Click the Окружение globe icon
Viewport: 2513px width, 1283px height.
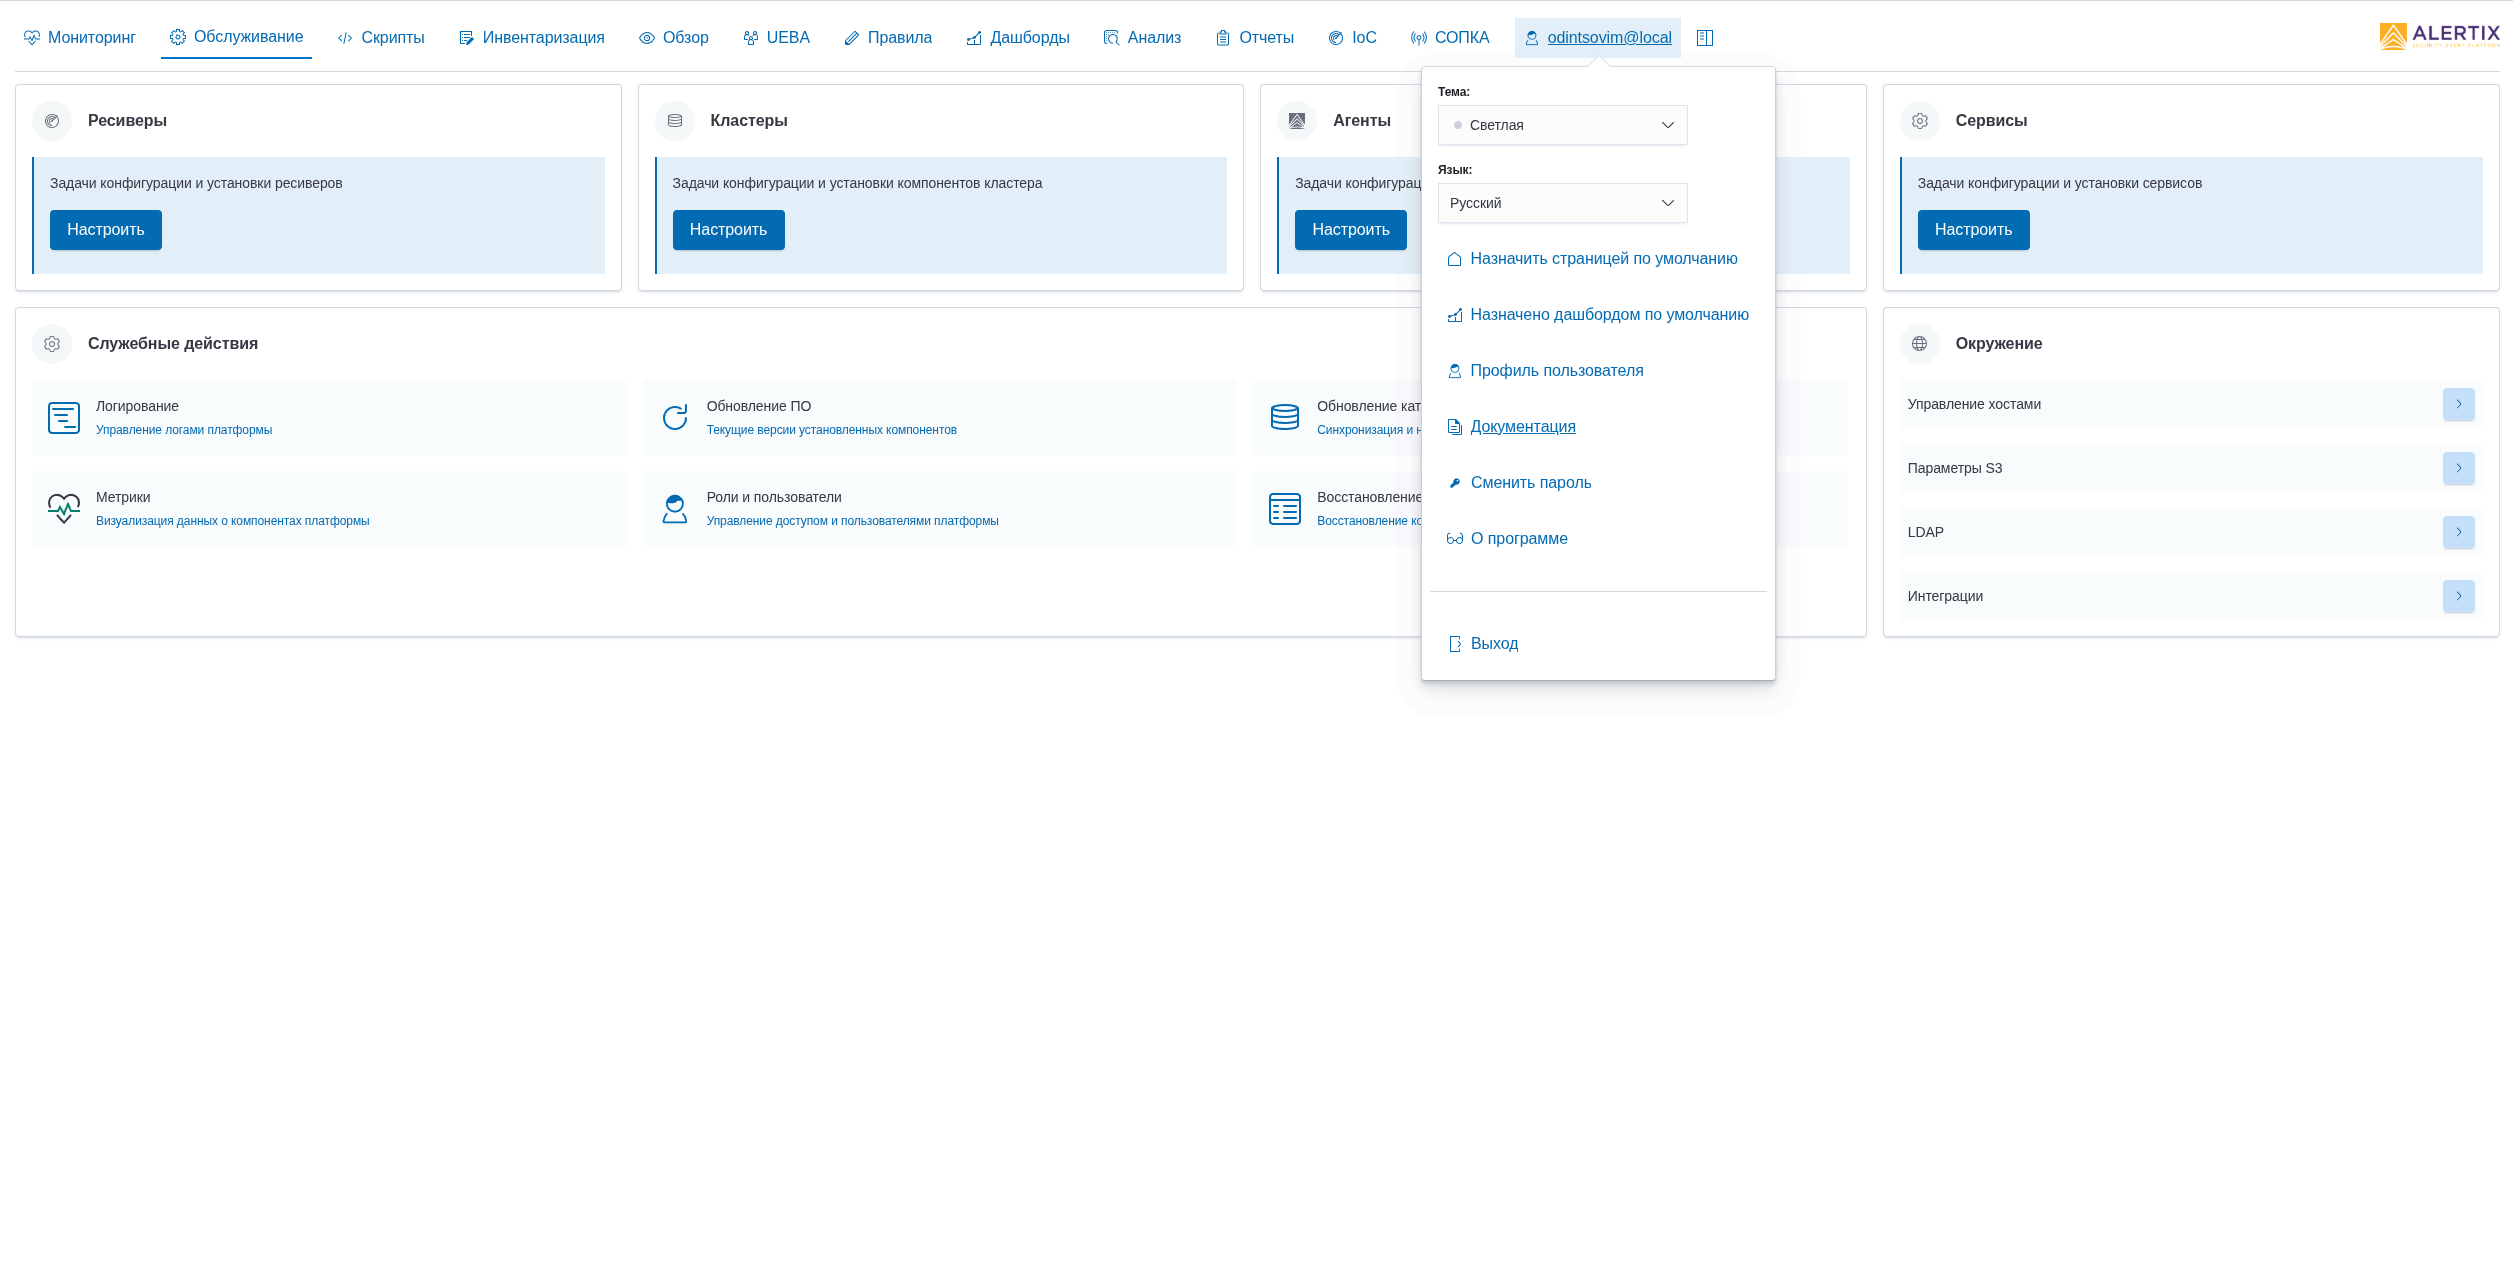pos(1919,344)
